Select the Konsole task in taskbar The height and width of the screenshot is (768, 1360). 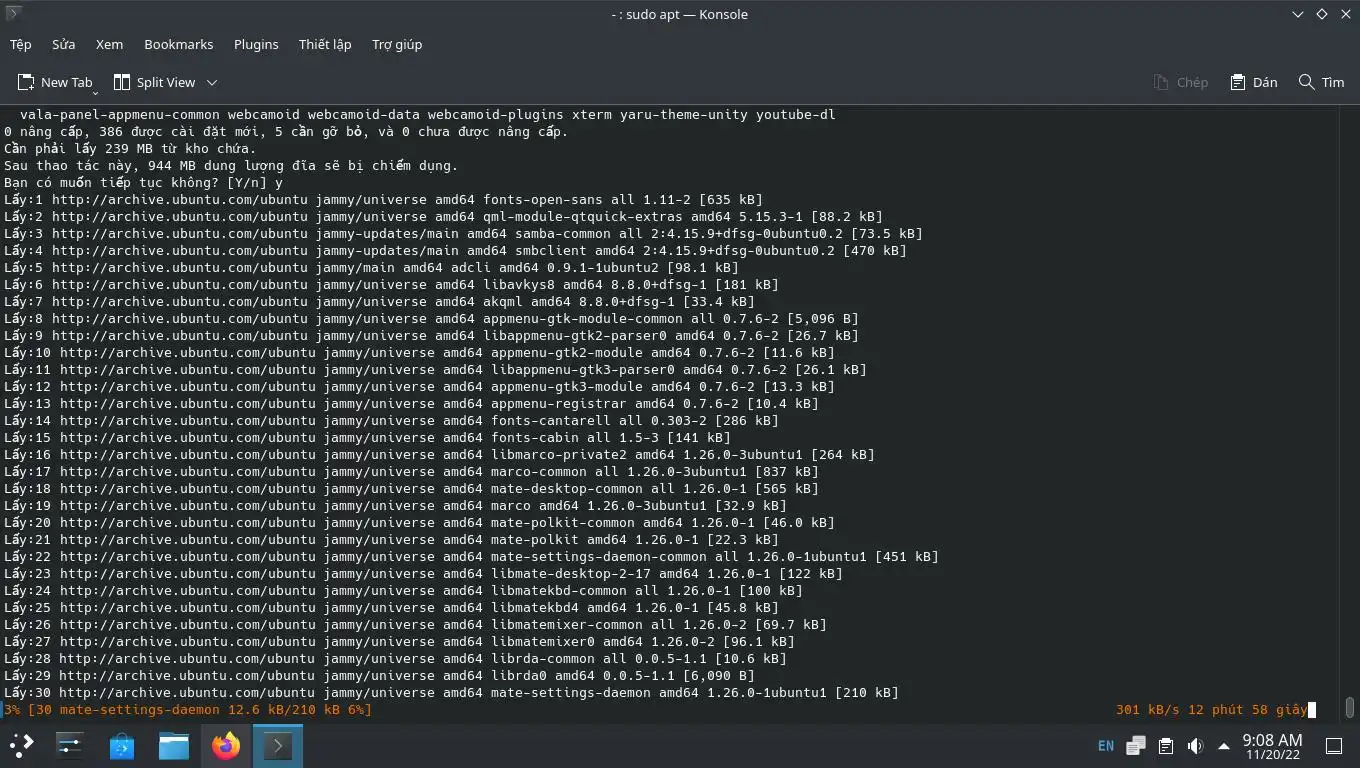278,745
